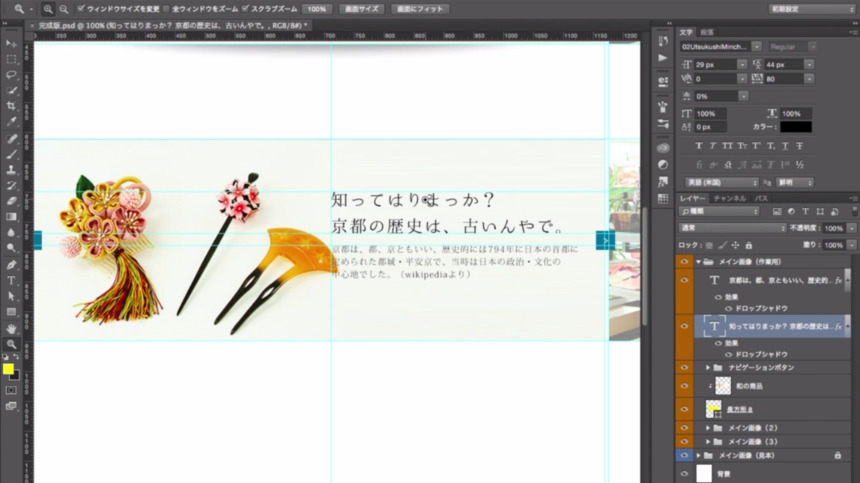Hide the 'メイン画像 (作業用)' group
The width and height of the screenshot is (860, 483).
coord(684,262)
